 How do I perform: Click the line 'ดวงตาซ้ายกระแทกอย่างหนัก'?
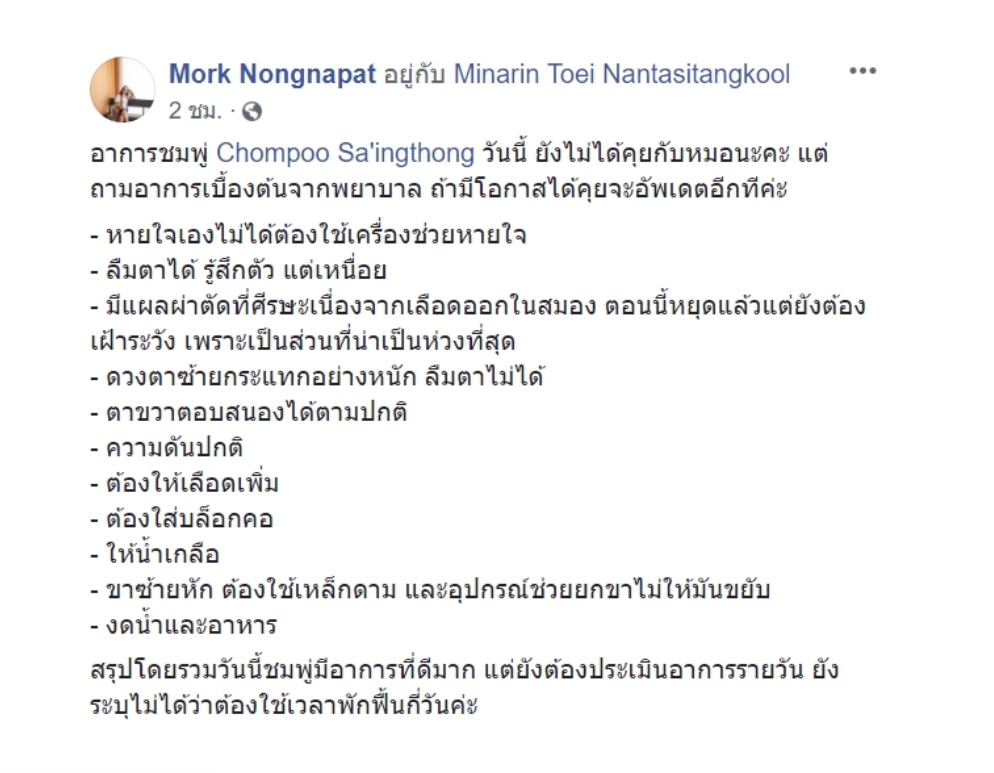tap(317, 377)
